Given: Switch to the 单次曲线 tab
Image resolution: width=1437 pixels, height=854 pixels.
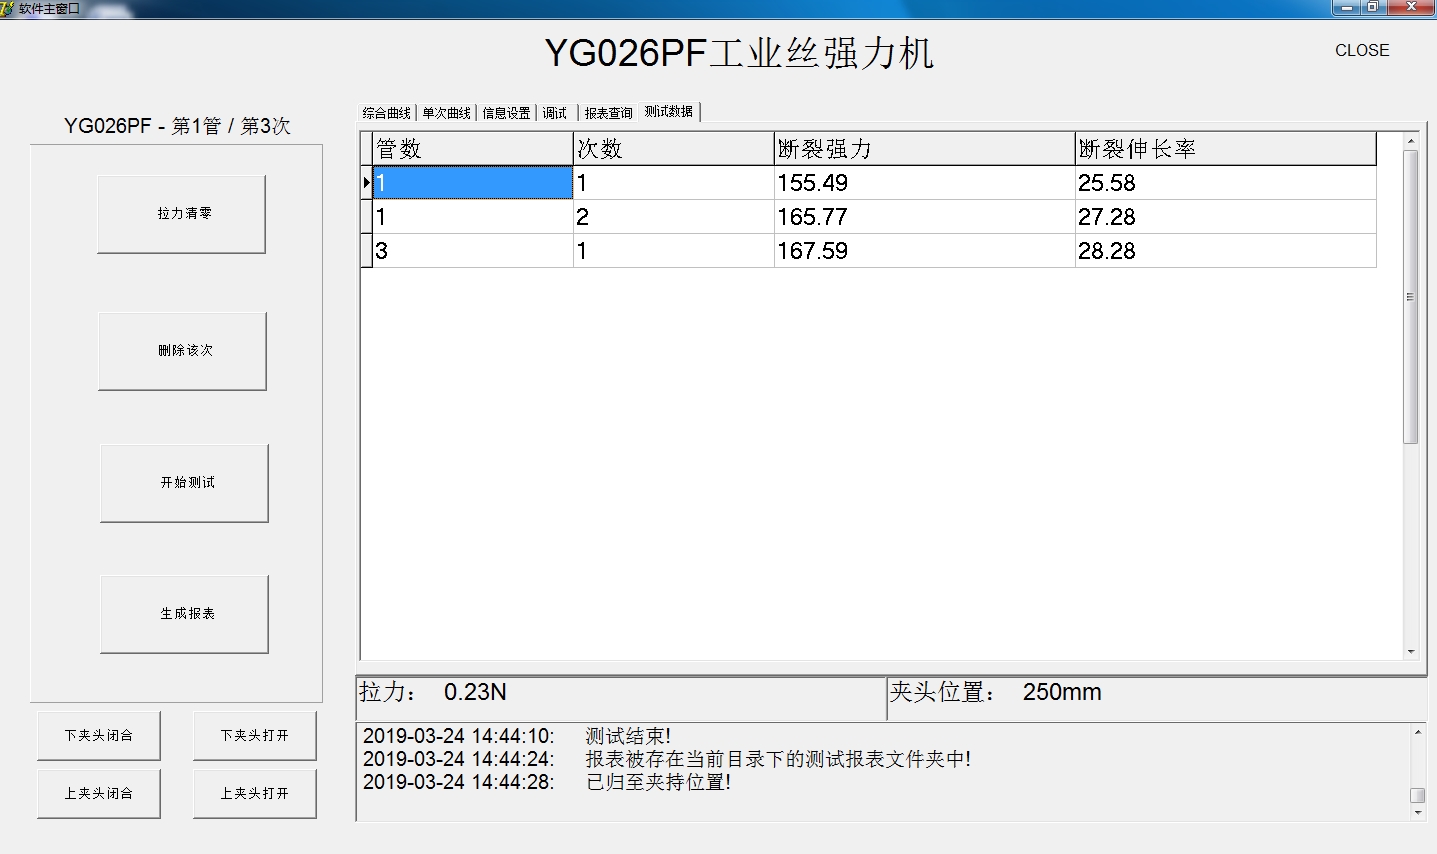Looking at the screenshot, I should 446,113.
